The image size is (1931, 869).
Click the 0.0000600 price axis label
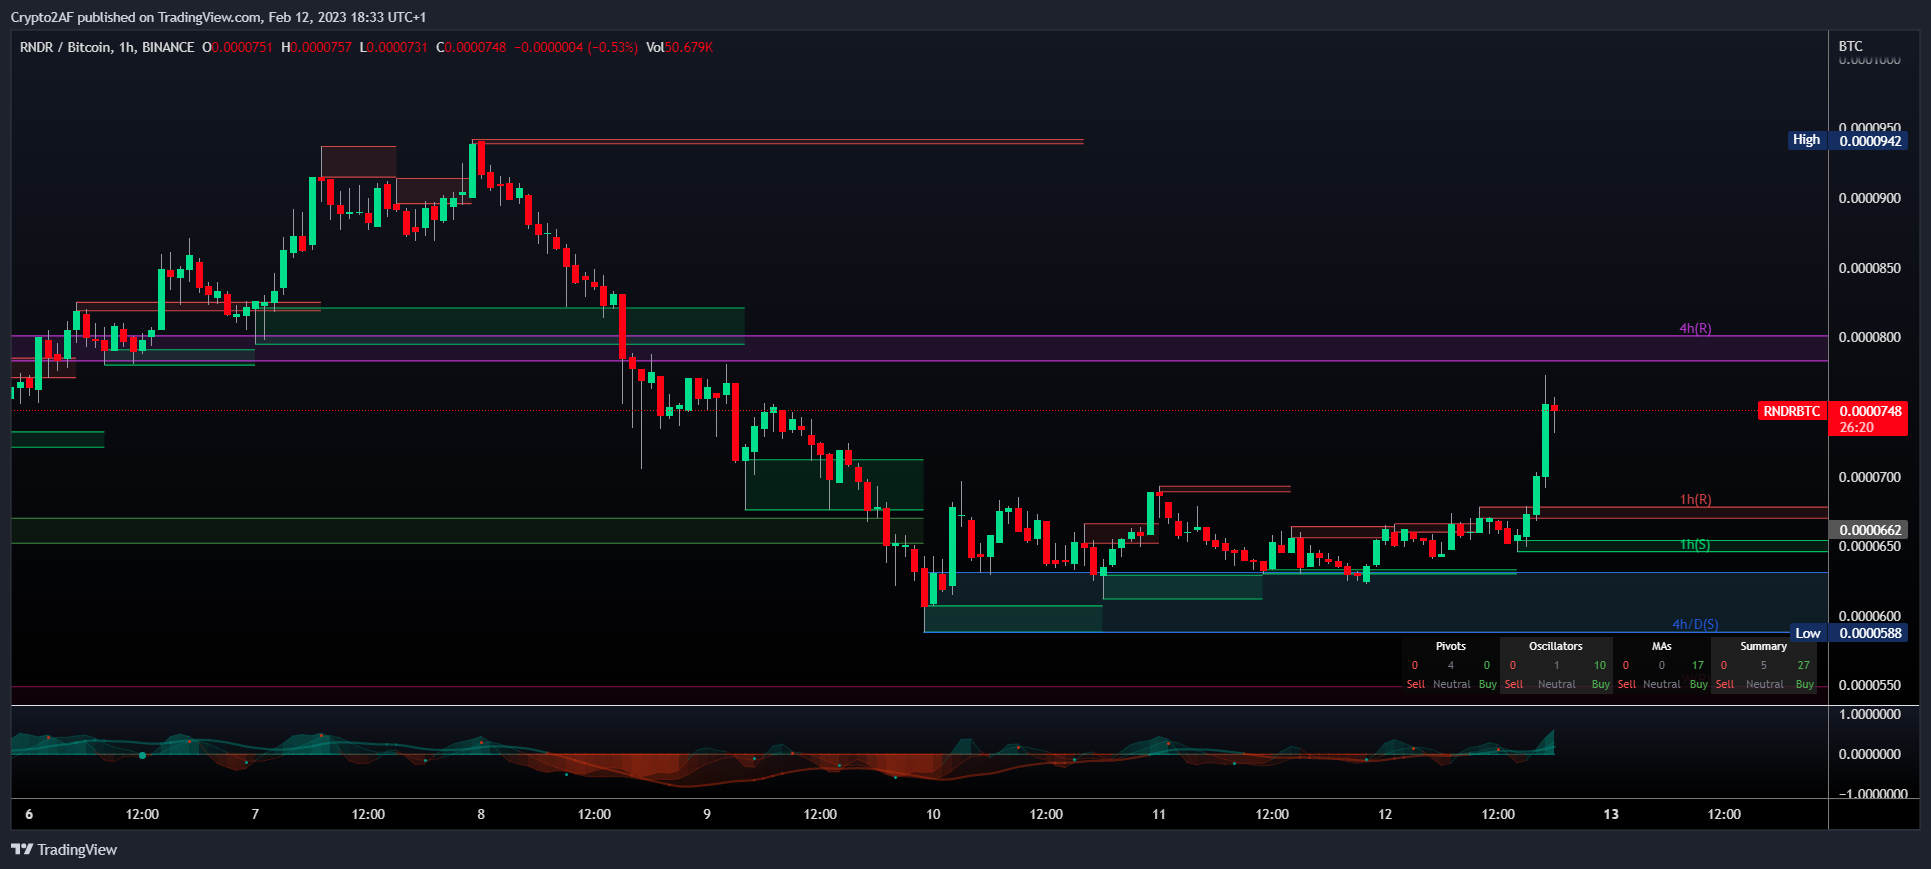click(x=1869, y=616)
